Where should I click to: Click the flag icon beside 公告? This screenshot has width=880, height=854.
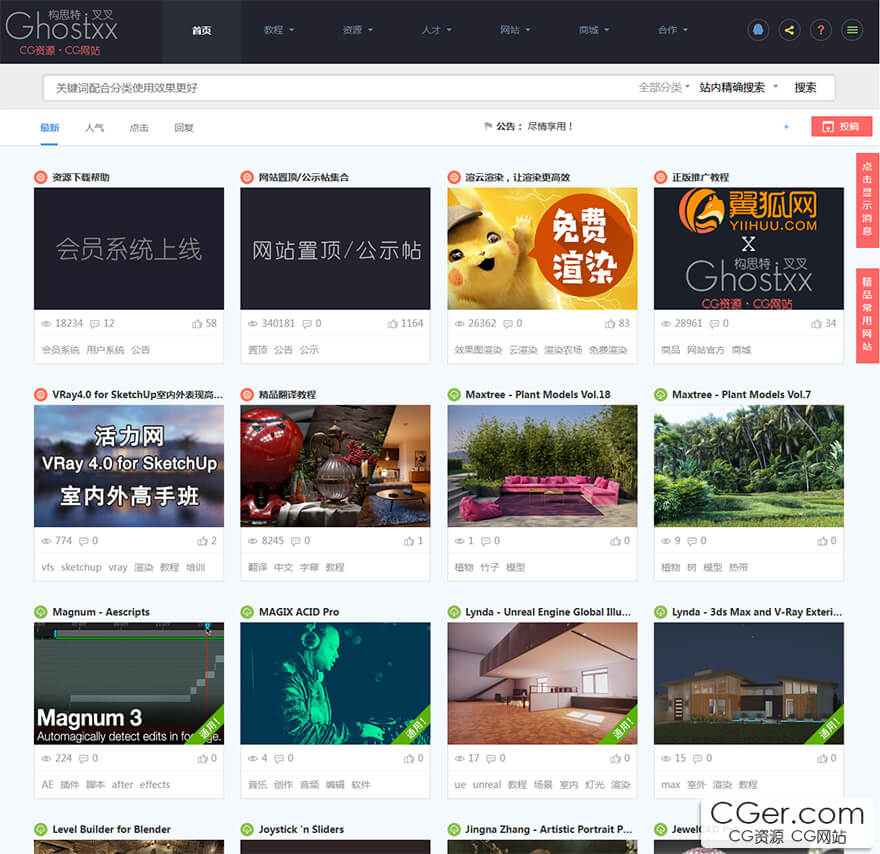488,127
